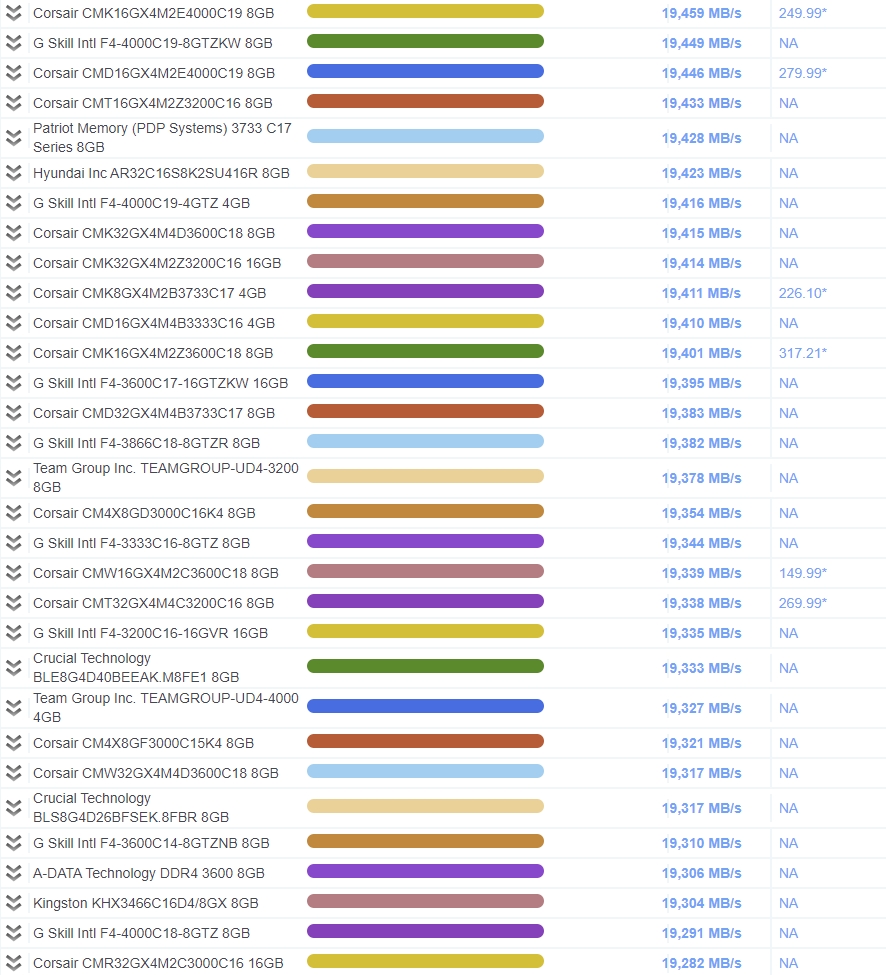886x975 pixels.
Task: Expand the G Skill F4-4000C19-4GTZ row chevron
Action: (x=14, y=203)
